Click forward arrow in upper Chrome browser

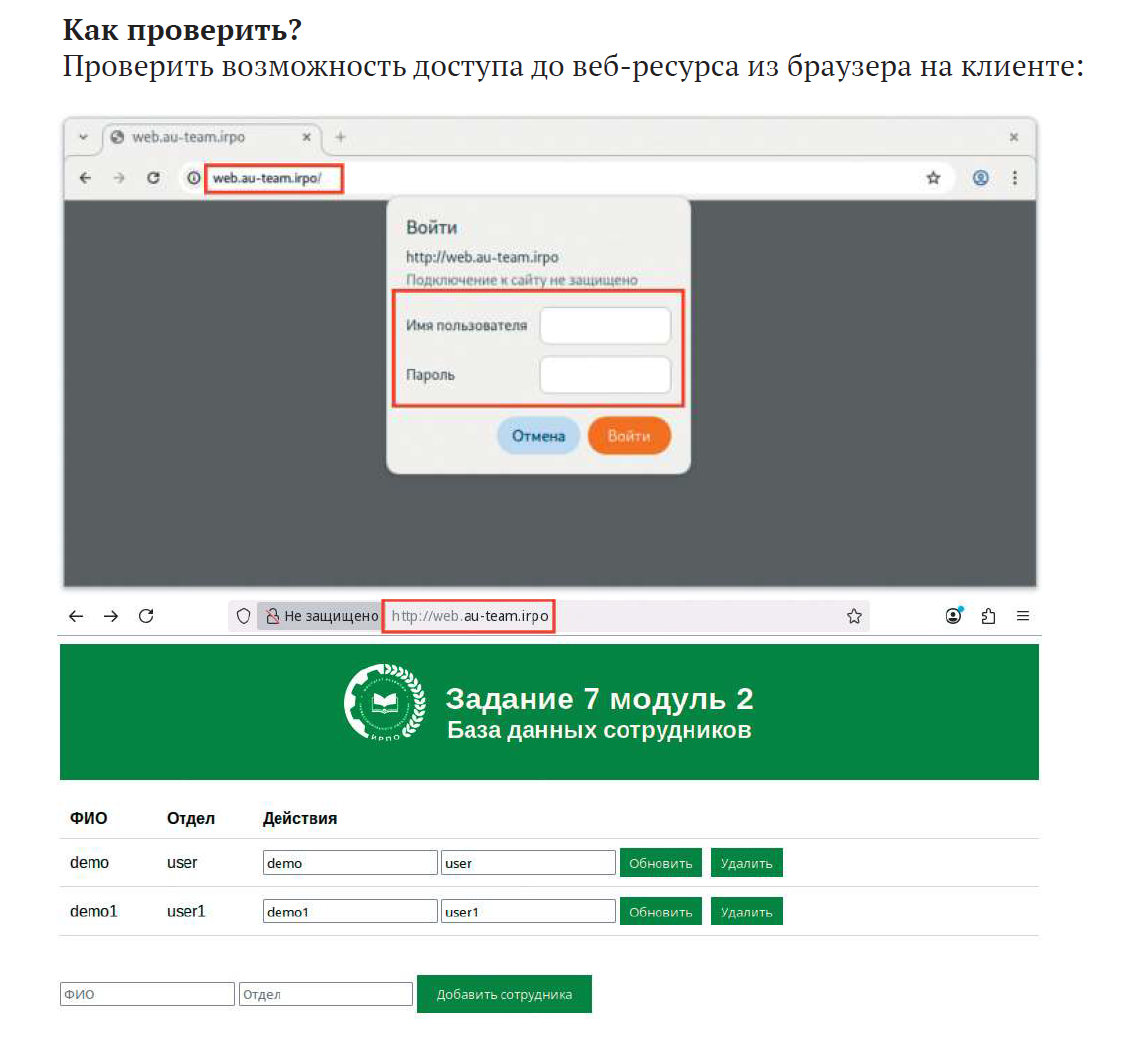point(119,178)
